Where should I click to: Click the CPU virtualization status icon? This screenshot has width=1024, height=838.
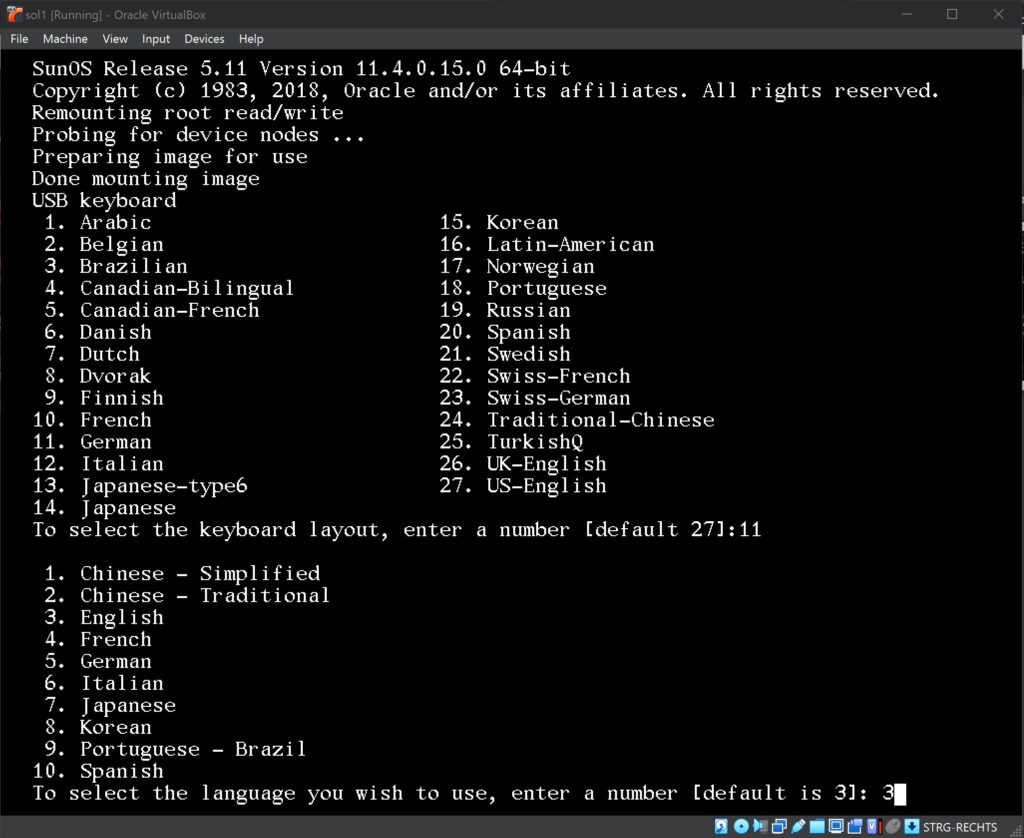tap(874, 826)
